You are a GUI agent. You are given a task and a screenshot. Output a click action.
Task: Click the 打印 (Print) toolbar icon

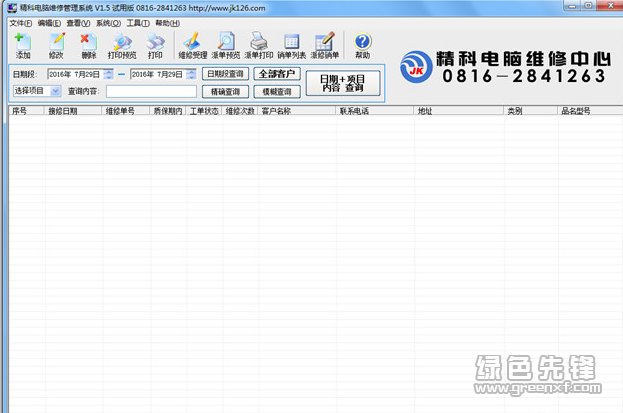155,46
